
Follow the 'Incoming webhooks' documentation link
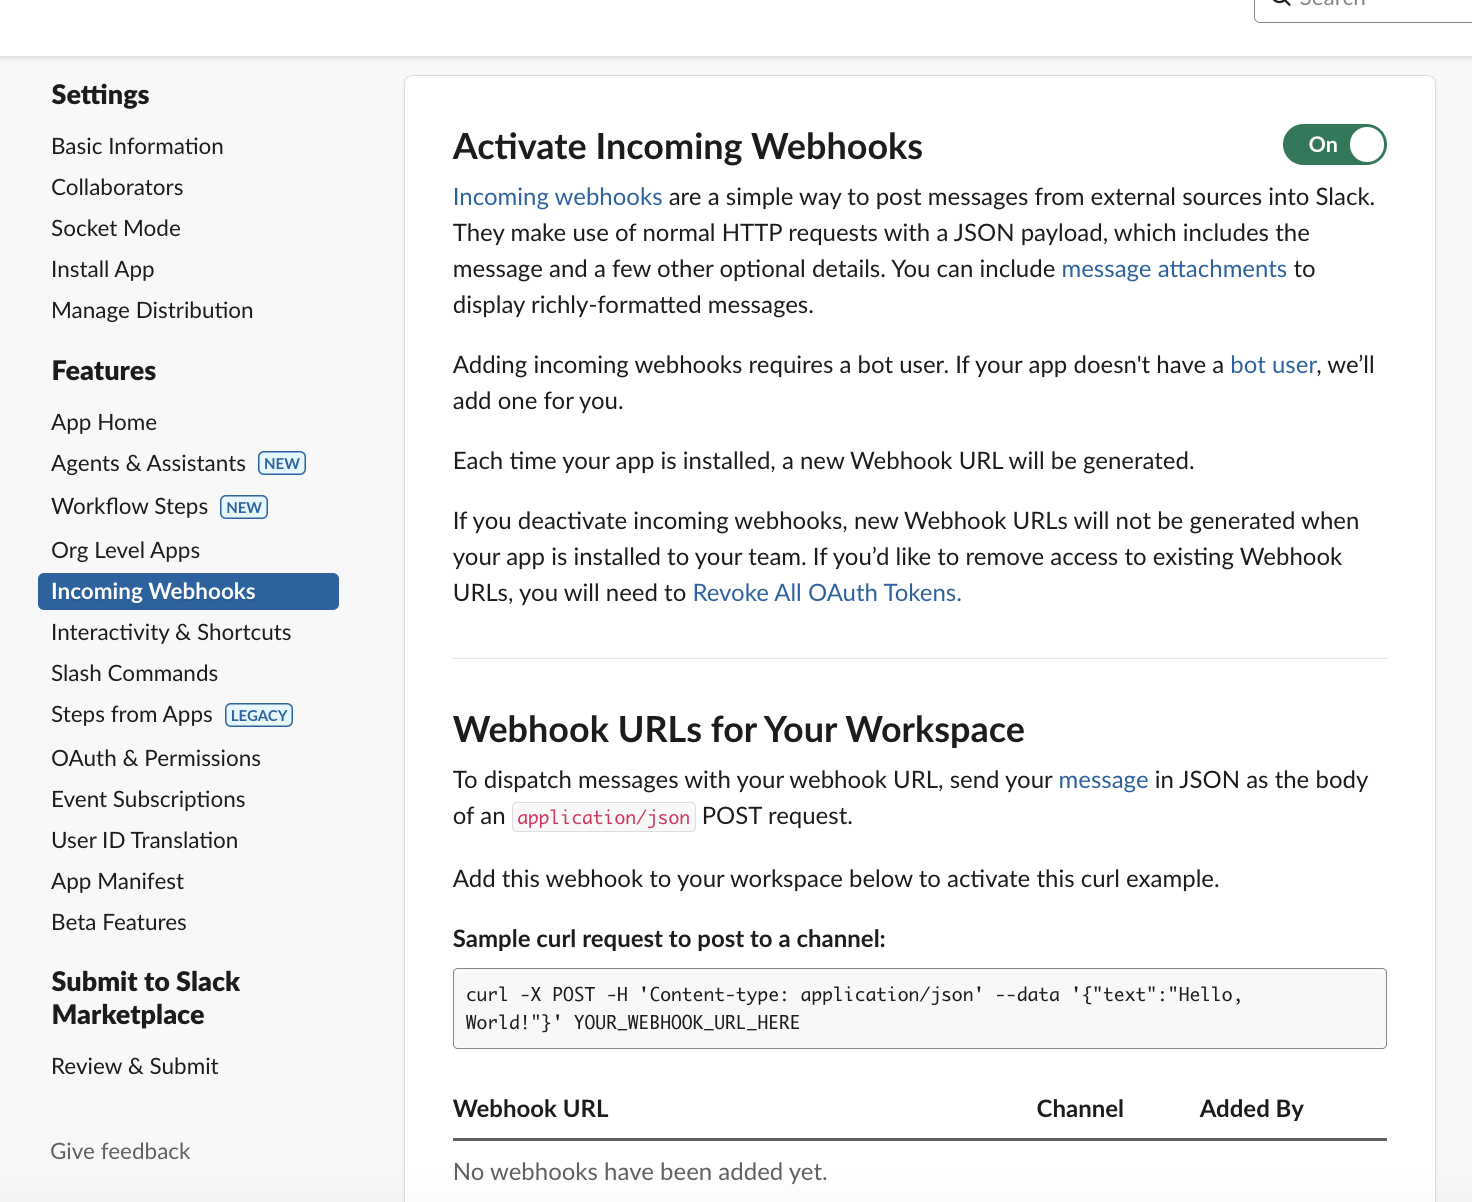557,197
